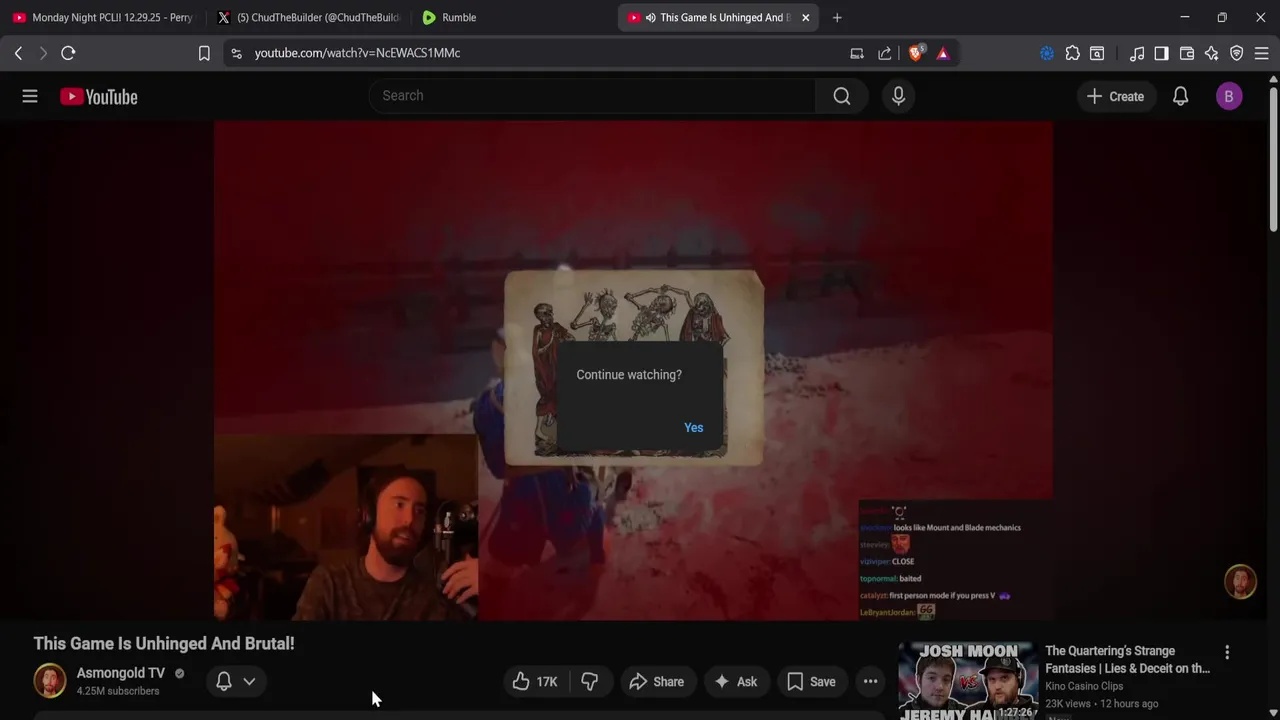Open The Quartering's Strange Fantasies video thumbnail
This screenshot has height=720, width=1280.
(968, 681)
